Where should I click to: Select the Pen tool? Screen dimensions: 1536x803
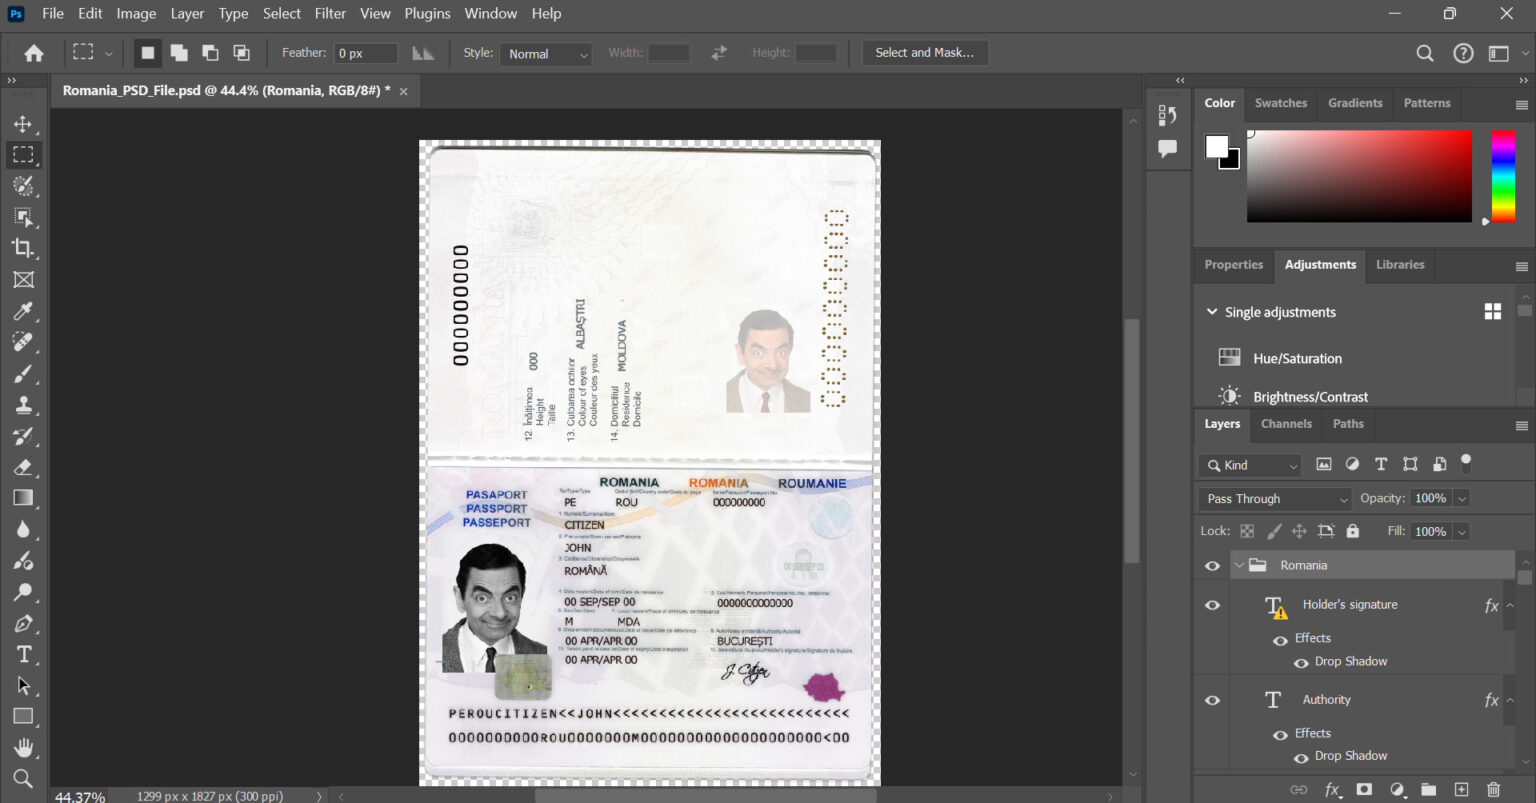23,623
